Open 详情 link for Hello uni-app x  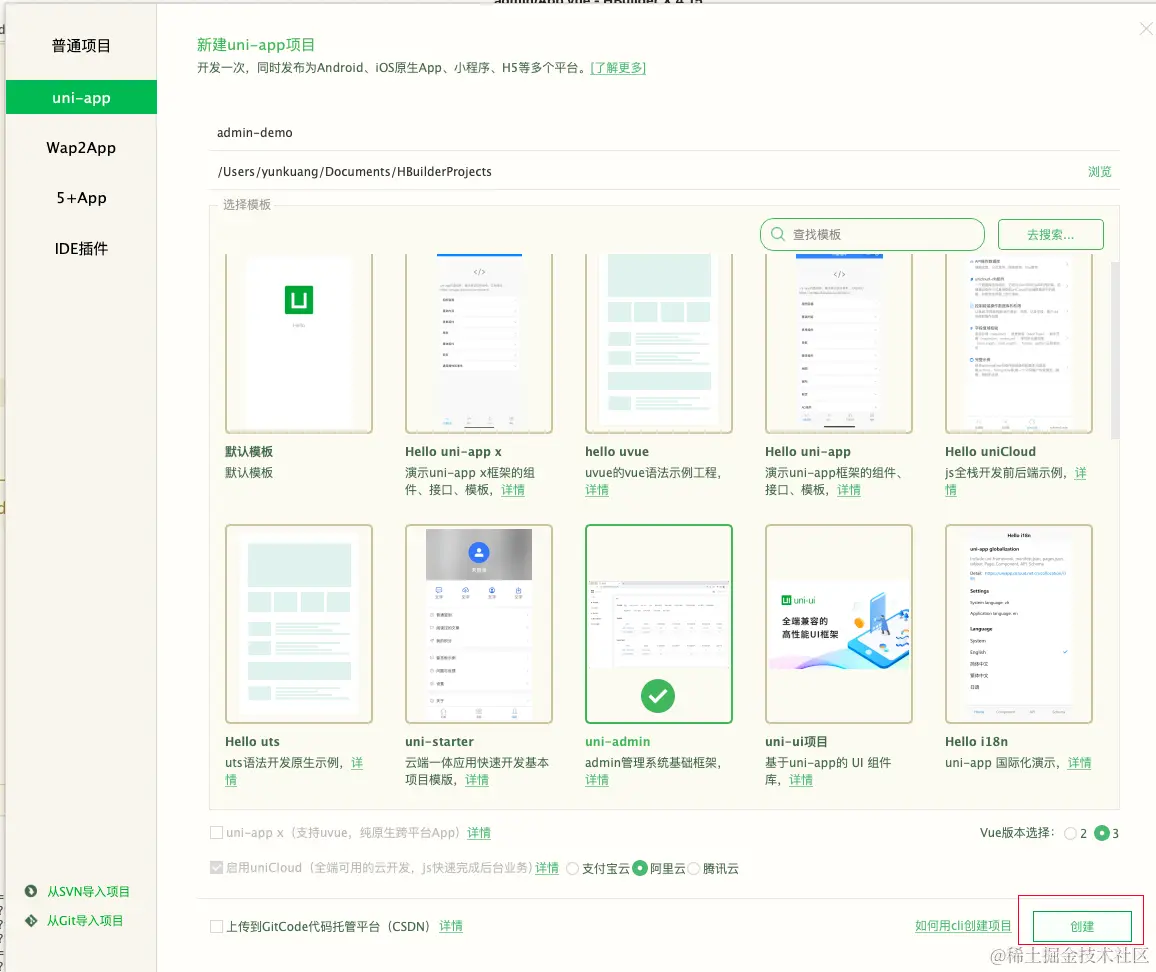pyautogui.click(x=512, y=490)
